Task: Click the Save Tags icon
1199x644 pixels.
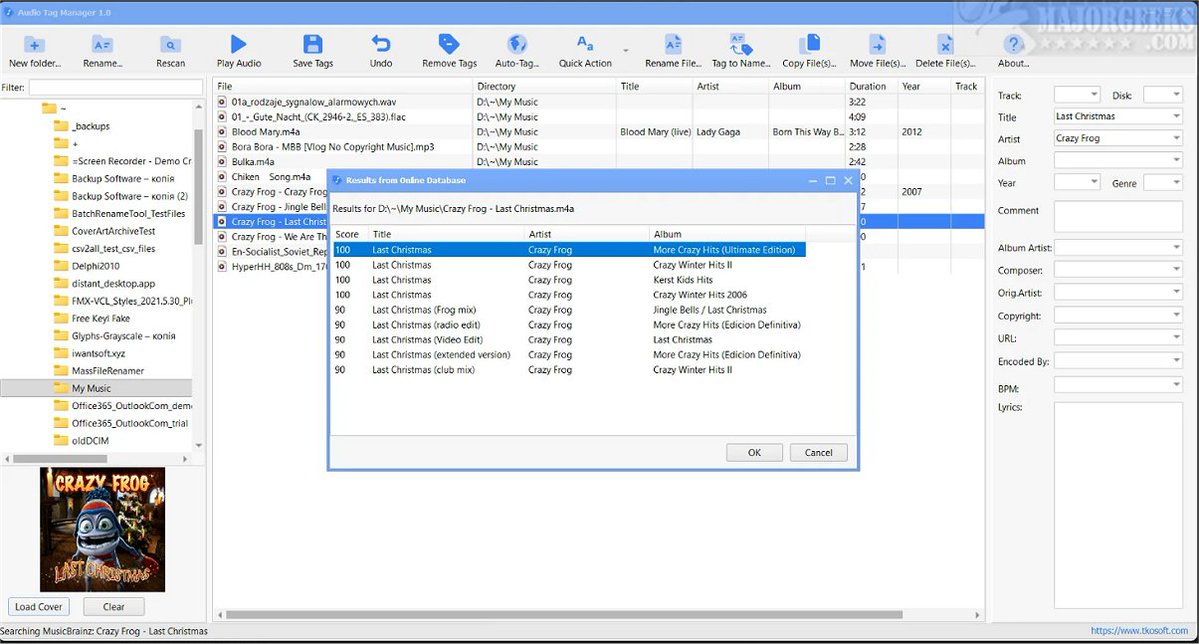Action: 313,44
